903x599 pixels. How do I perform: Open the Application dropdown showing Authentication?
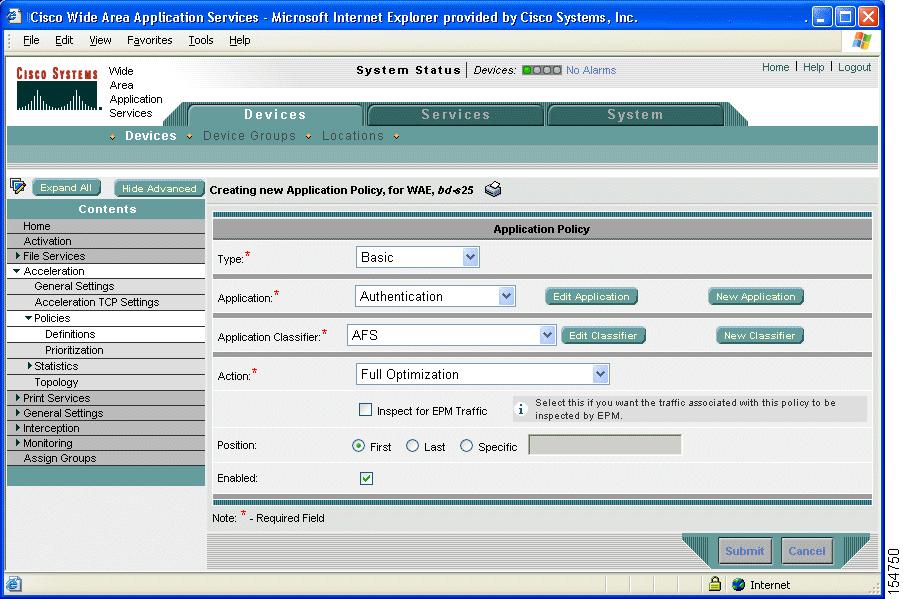pyautogui.click(x=435, y=296)
